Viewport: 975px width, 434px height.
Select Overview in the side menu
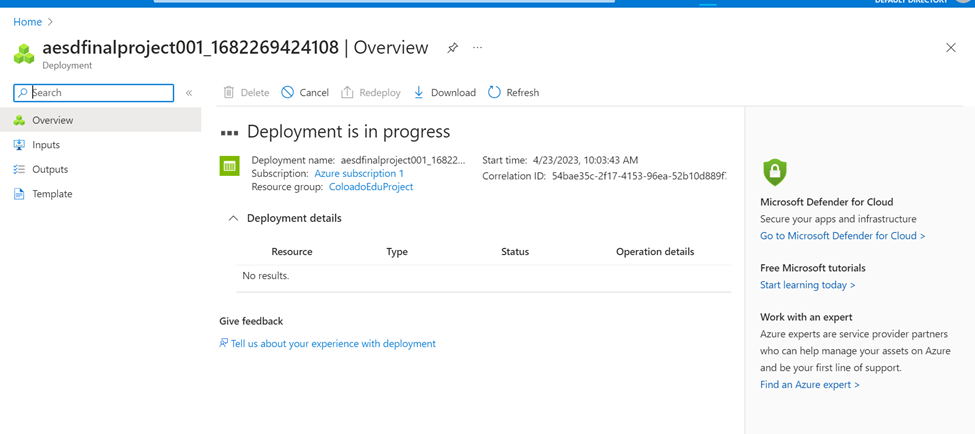click(x=101, y=120)
